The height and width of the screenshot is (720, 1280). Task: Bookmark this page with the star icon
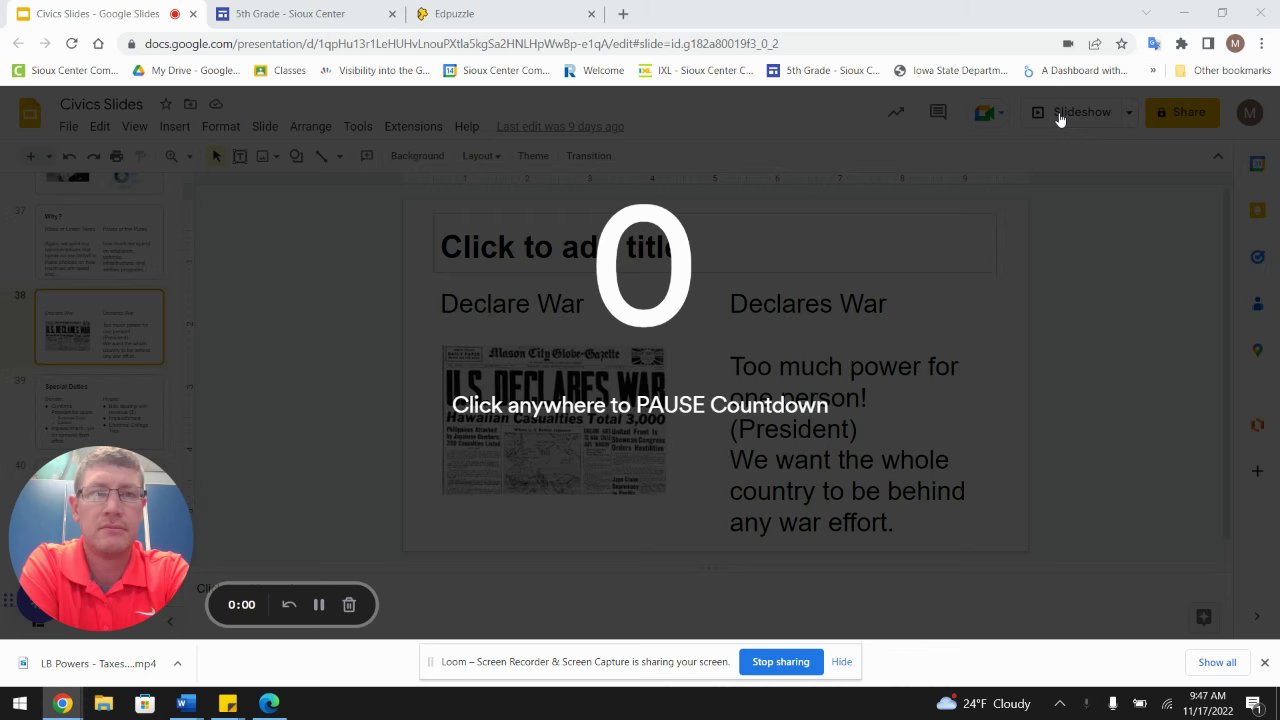1121,44
